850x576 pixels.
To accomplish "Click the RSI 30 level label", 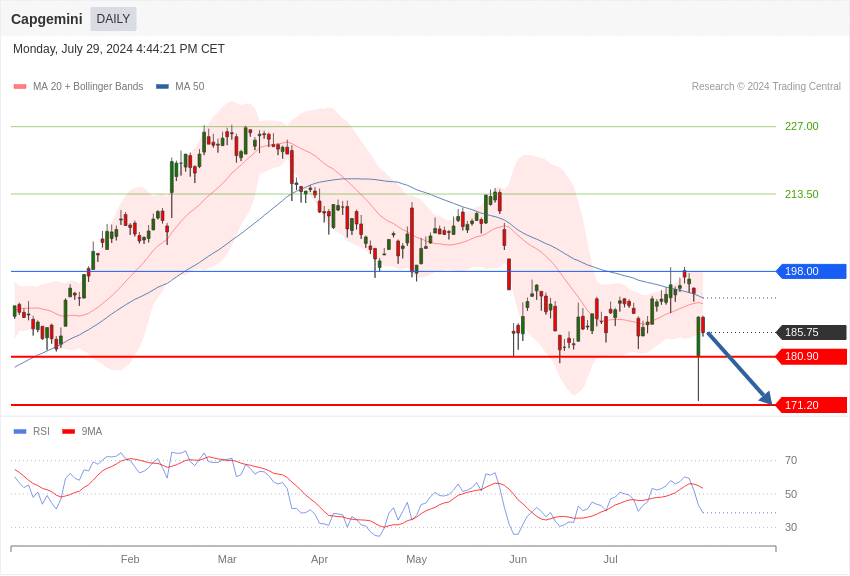I will 791,527.
